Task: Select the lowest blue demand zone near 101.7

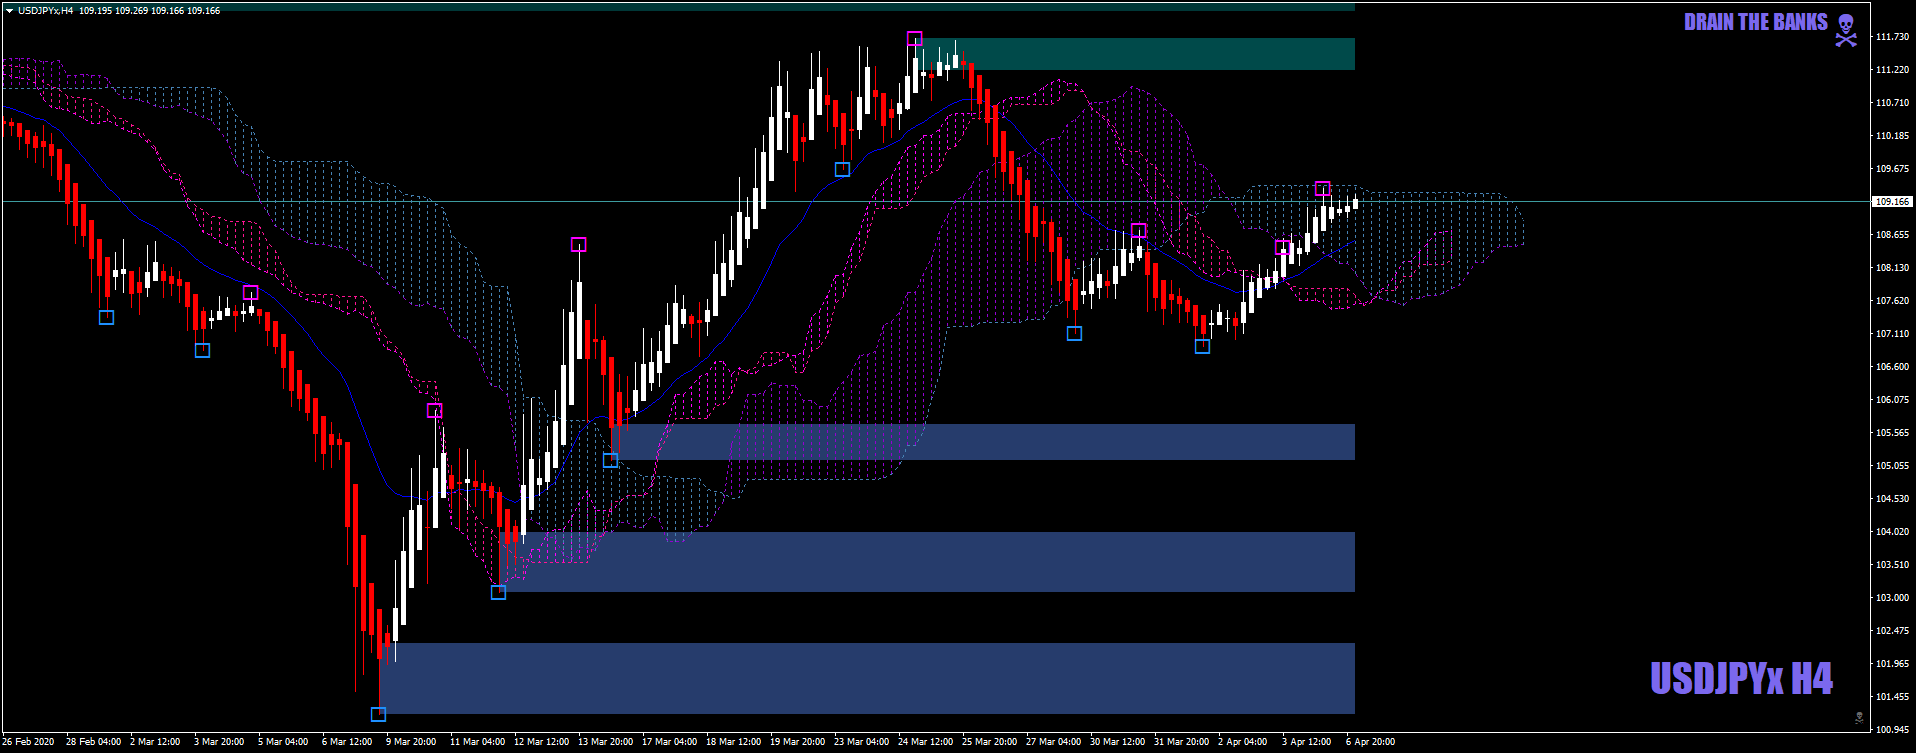Action: point(867,678)
